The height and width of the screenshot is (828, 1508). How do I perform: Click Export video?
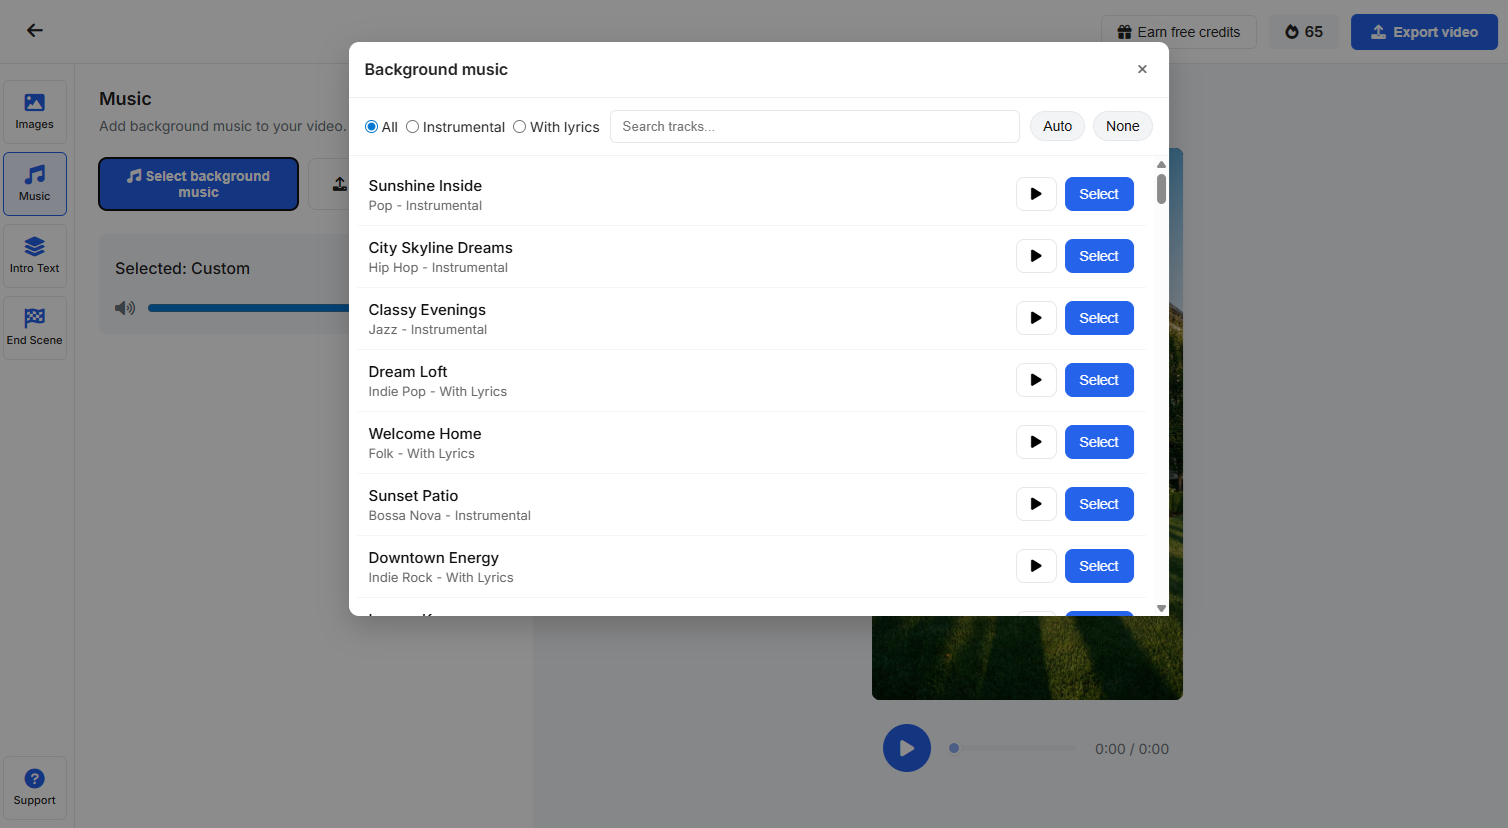pos(1424,31)
